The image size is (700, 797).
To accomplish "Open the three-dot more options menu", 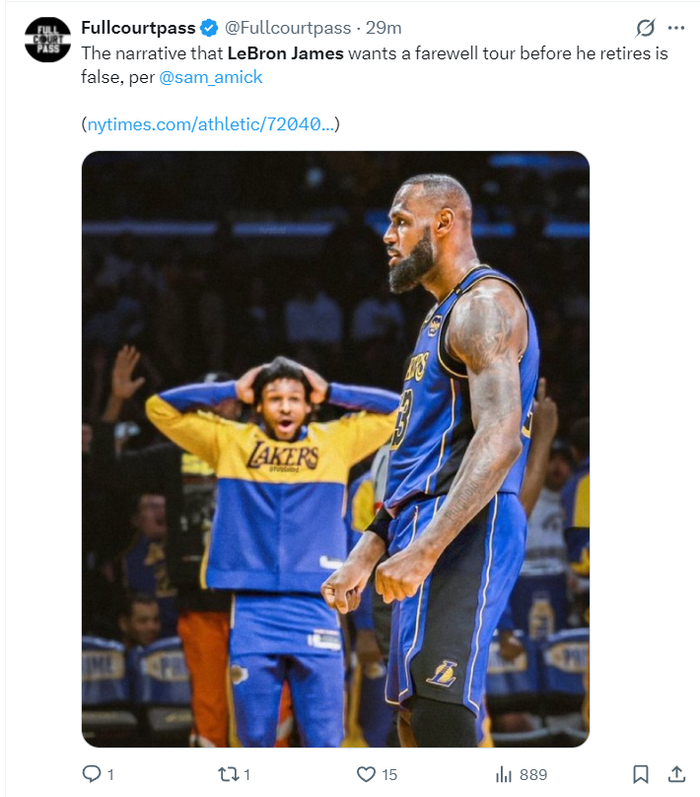I will tap(676, 28).
